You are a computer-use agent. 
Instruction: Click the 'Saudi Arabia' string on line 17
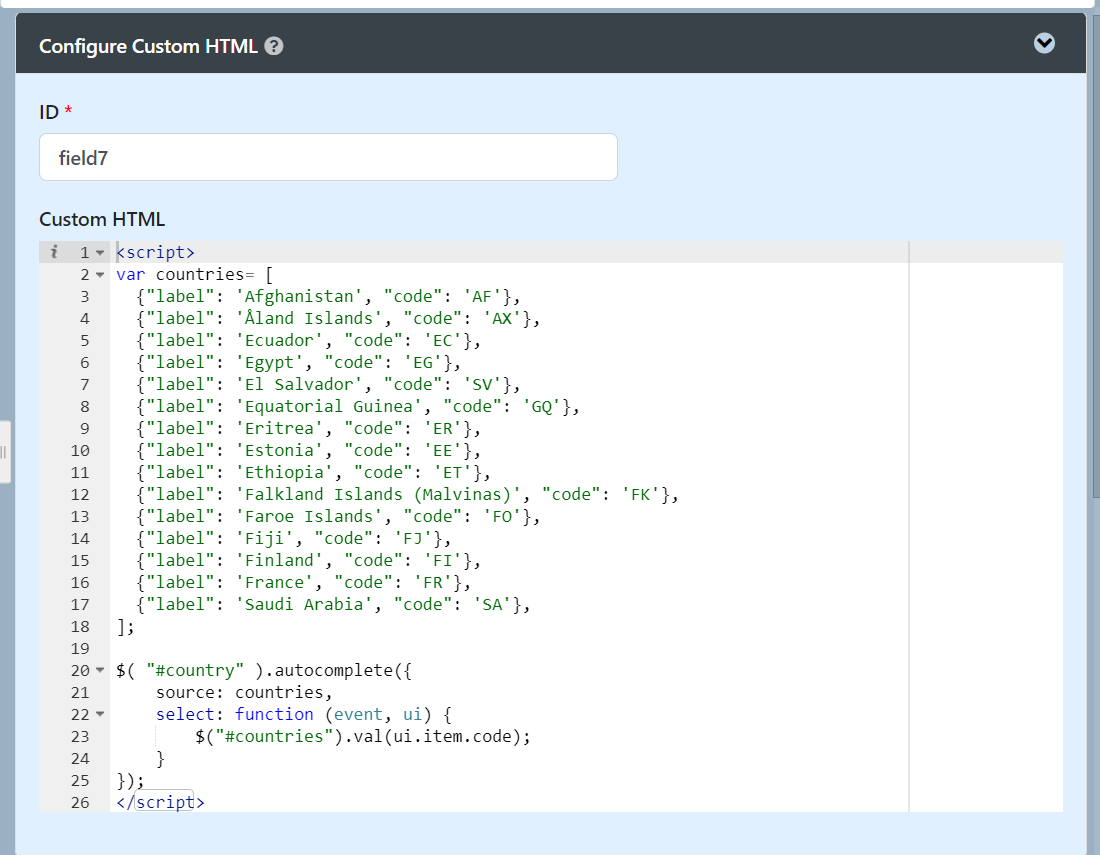click(x=300, y=604)
